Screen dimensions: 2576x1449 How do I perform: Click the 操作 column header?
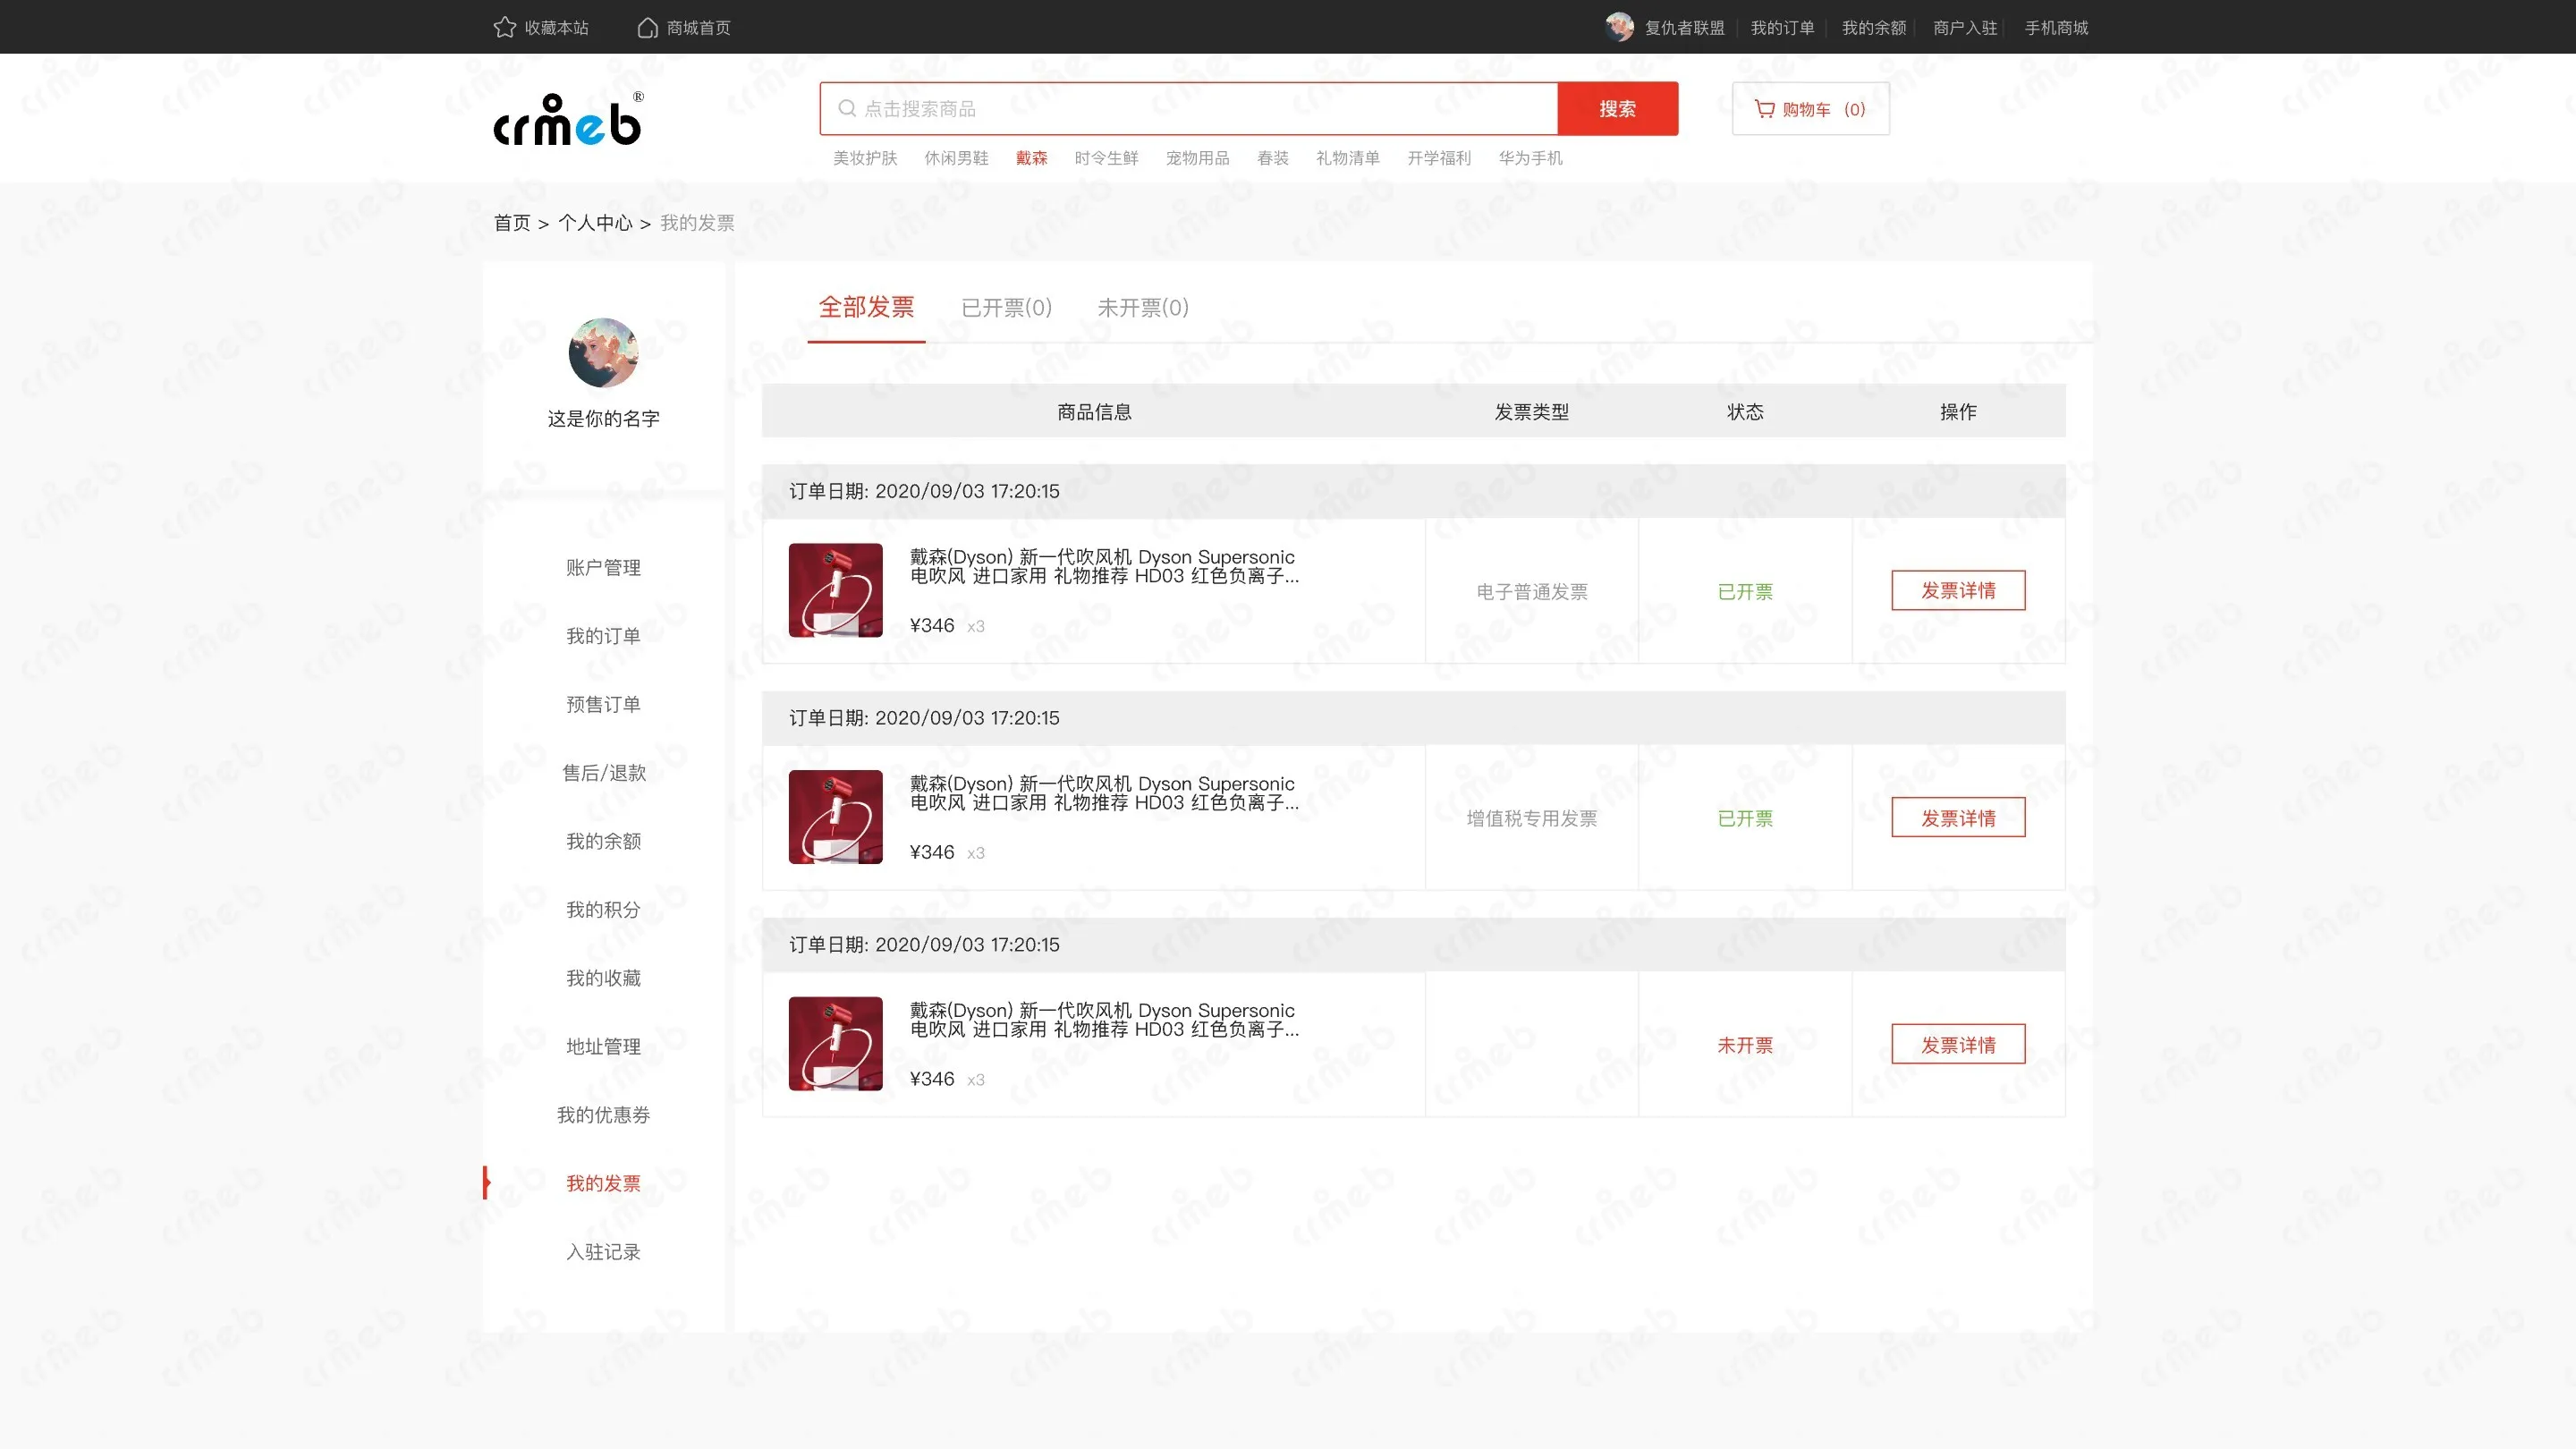click(1958, 412)
